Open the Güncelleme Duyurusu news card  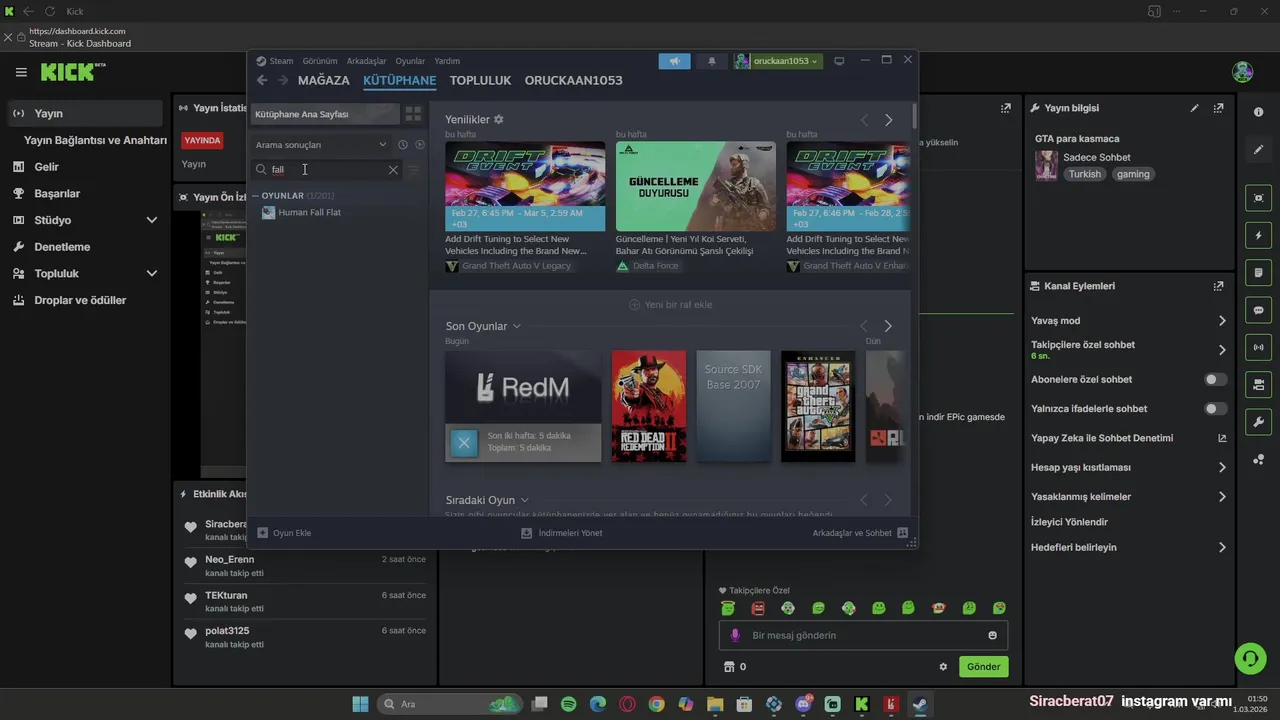pyautogui.click(x=696, y=186)
